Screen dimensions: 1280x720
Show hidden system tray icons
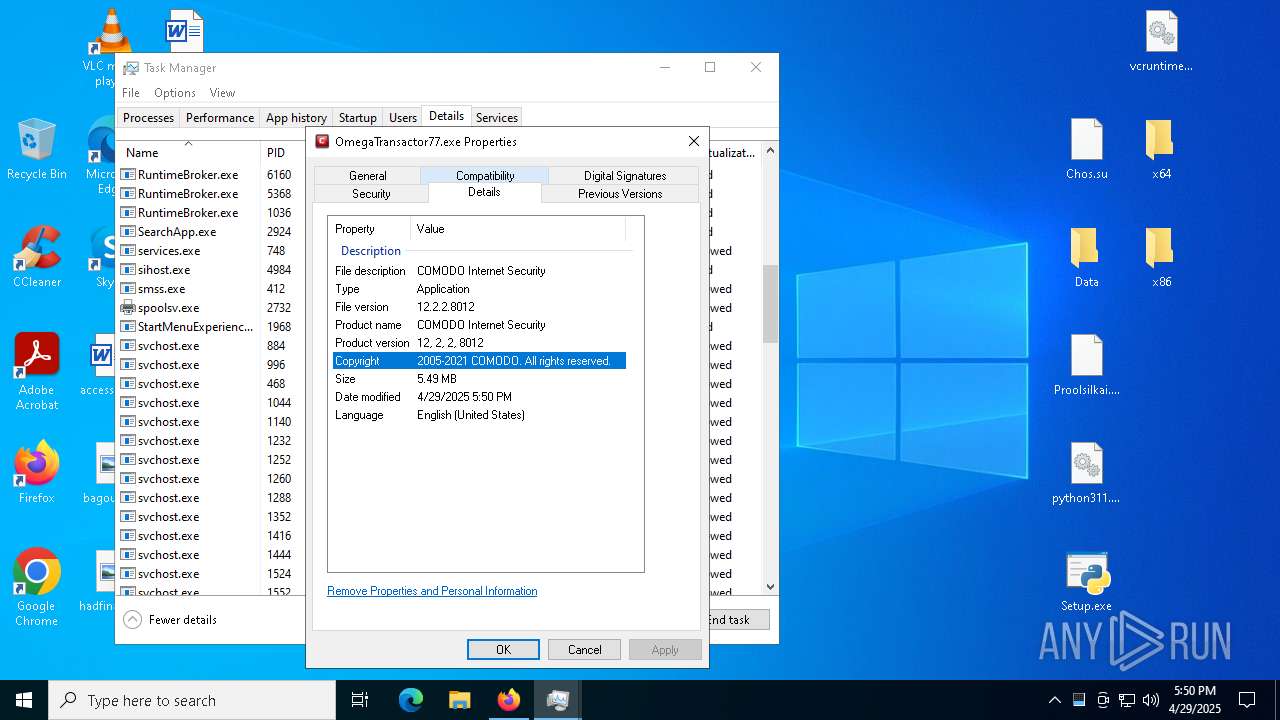coord(1054,700)
